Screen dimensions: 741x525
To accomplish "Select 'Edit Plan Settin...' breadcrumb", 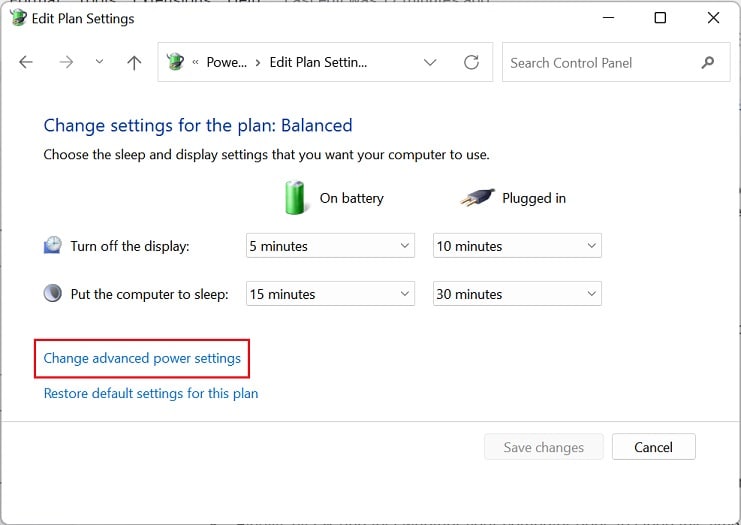I will [318, 62].
